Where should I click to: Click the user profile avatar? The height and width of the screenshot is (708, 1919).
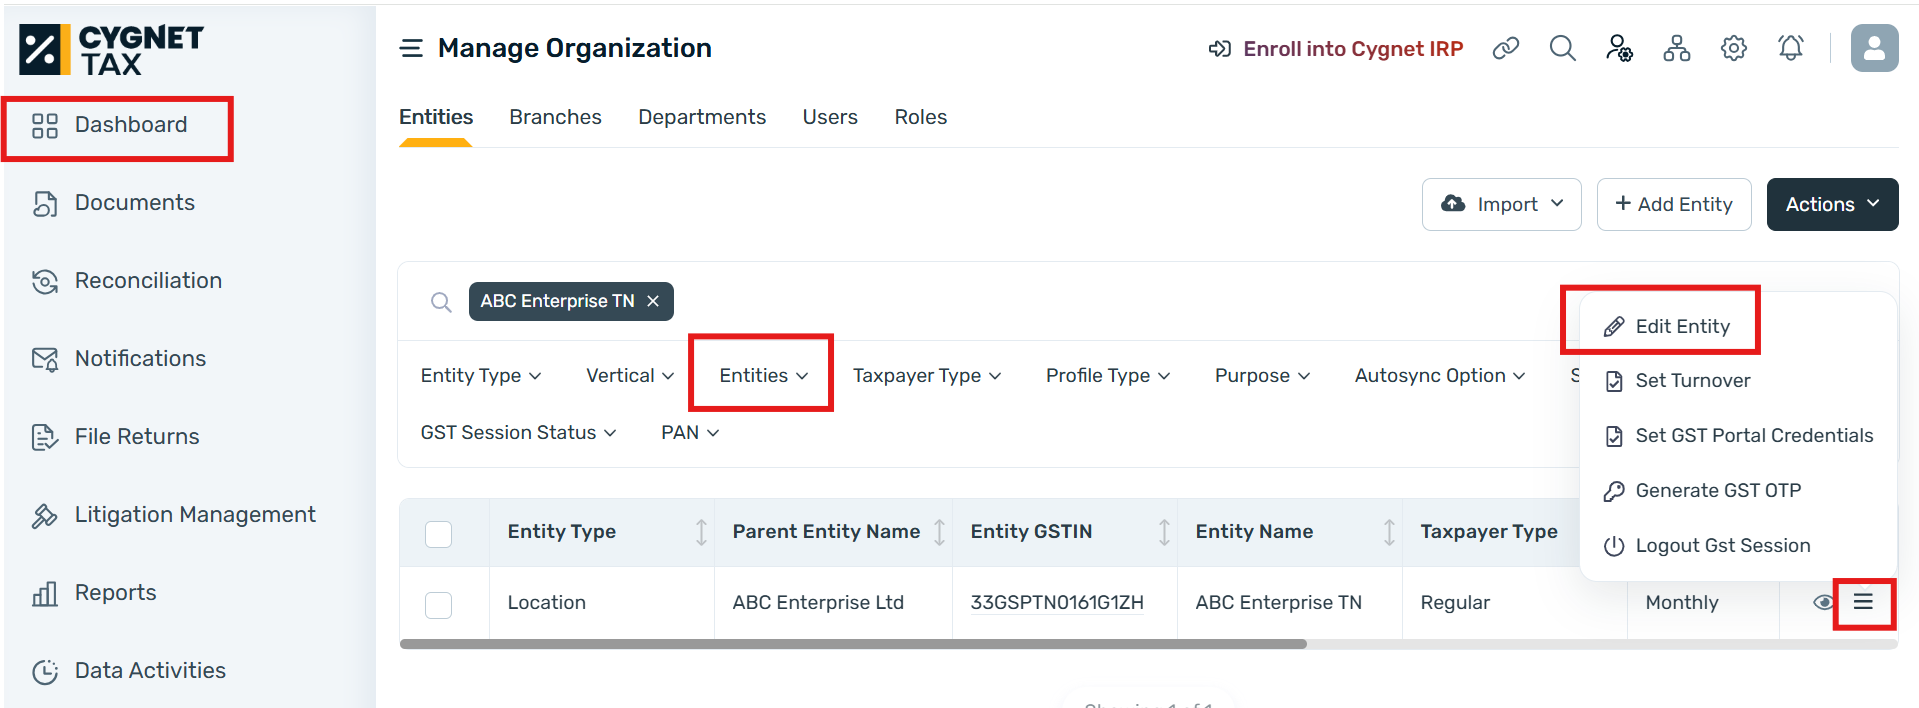click(x=1874, y=48)
